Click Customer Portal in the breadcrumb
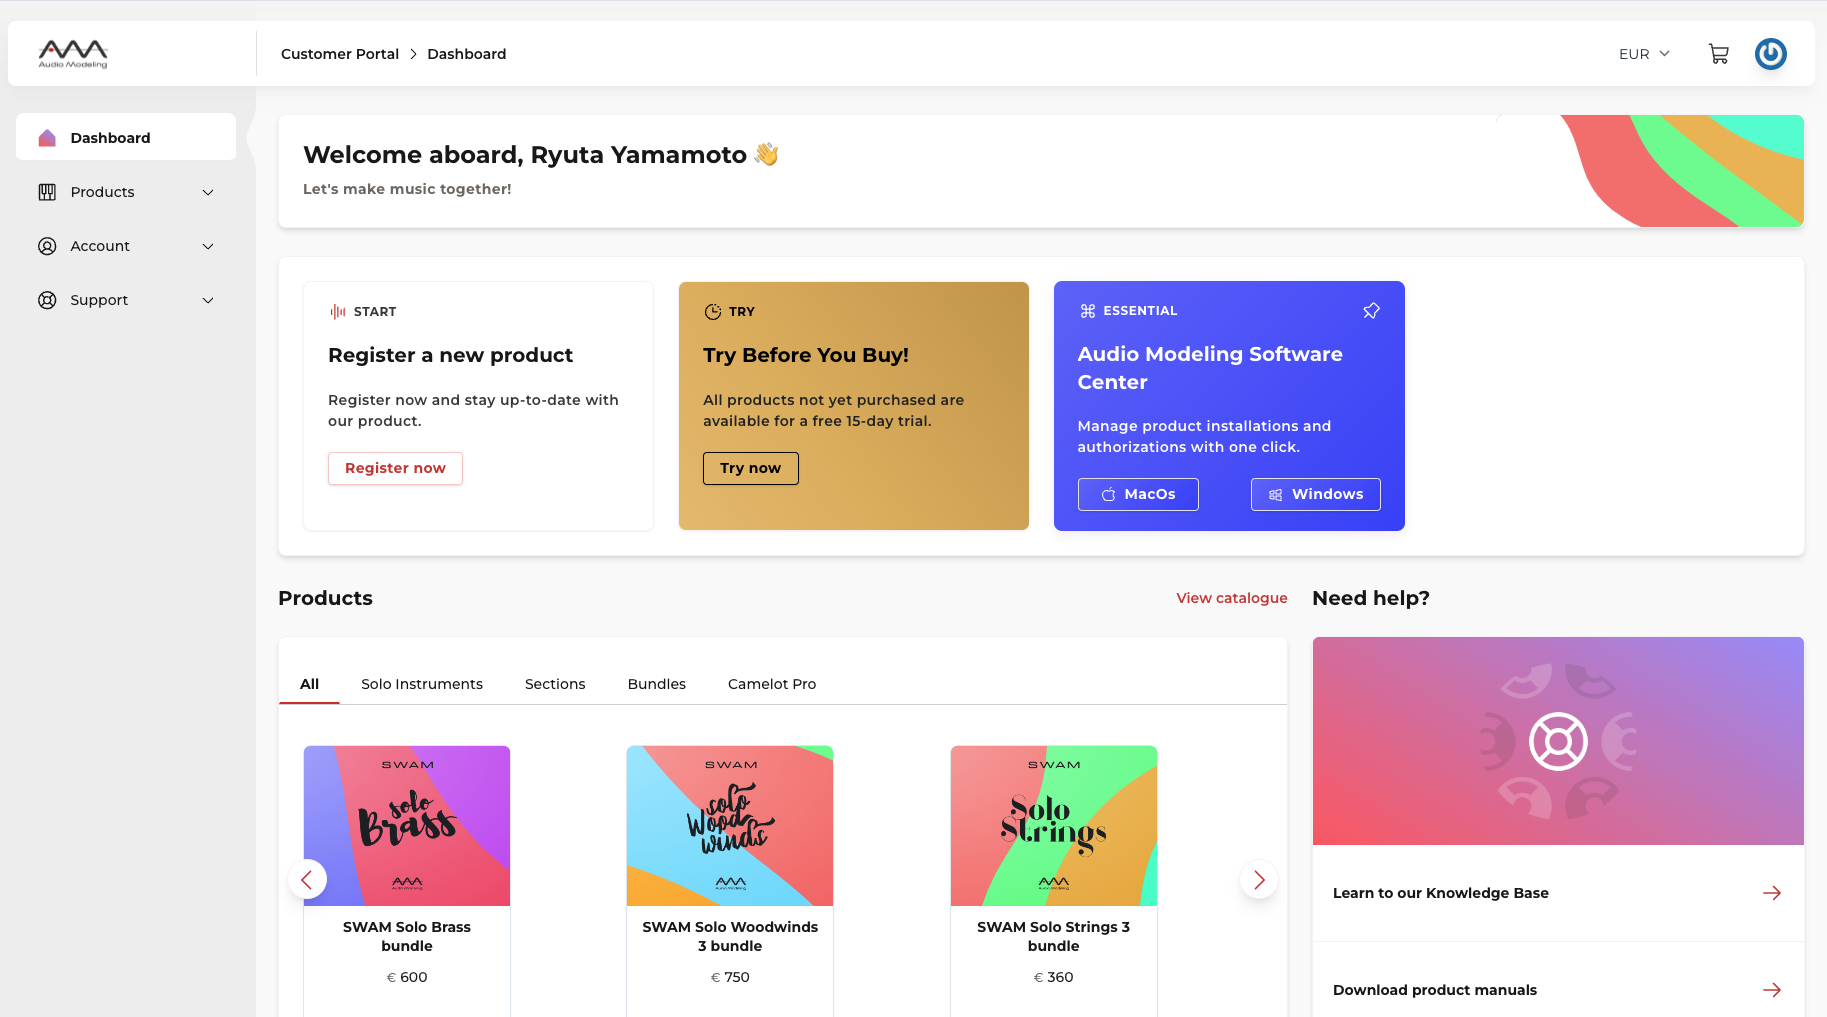Image resolution: width=1827 pixels, height=1017 pixels. tap(340, 54)
